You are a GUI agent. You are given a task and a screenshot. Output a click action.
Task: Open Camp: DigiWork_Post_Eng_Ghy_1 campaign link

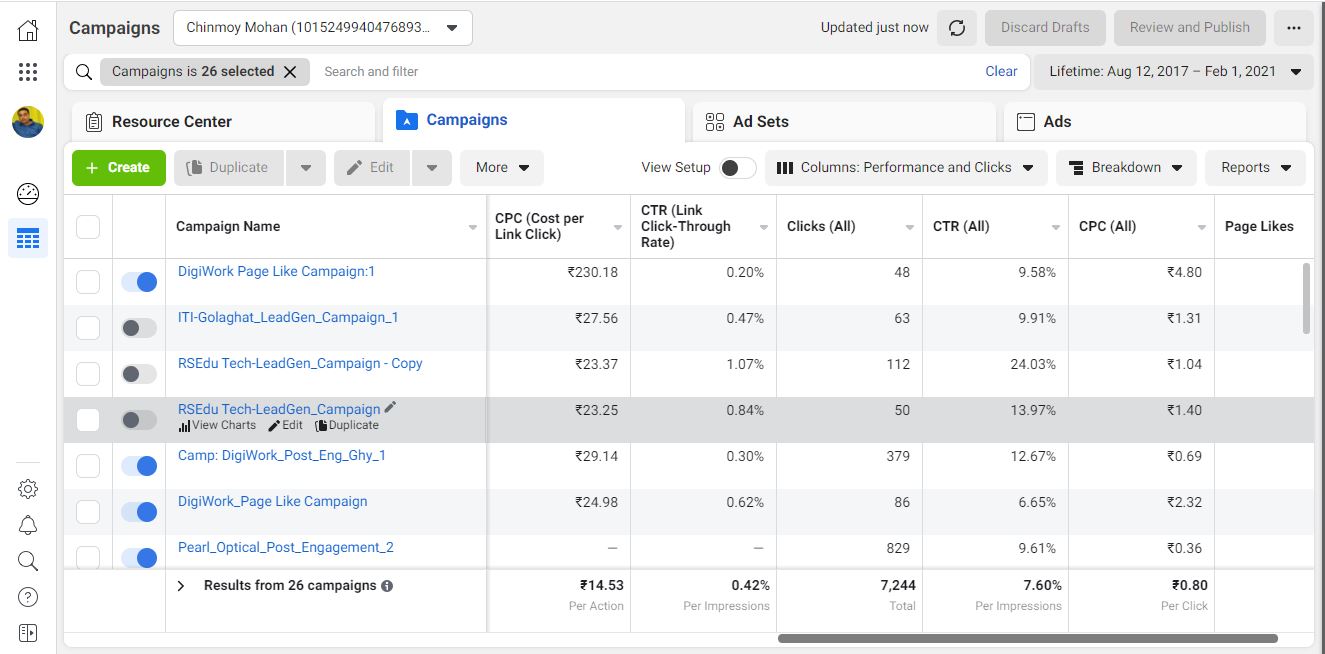[282, 456]
